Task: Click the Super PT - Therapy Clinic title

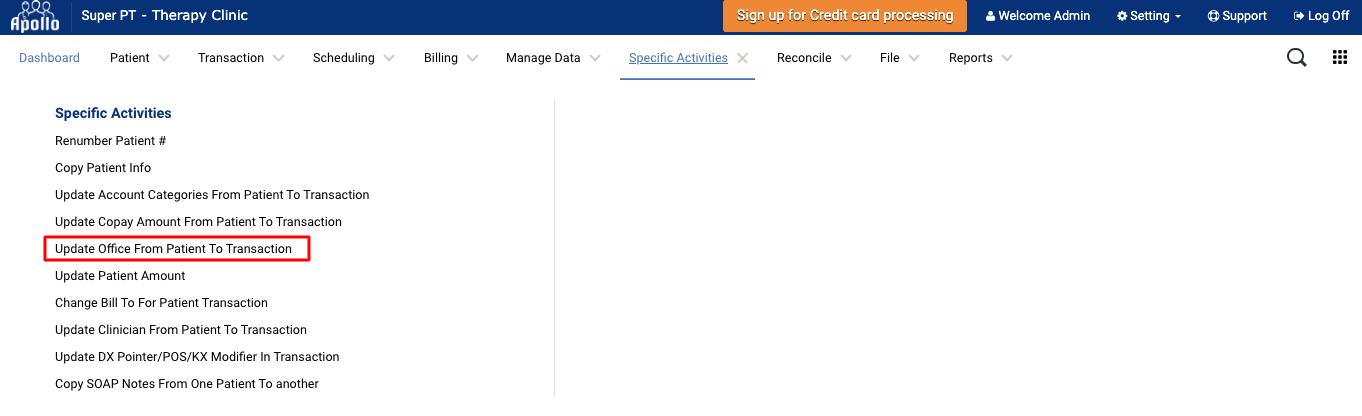Action: point(165,16)
